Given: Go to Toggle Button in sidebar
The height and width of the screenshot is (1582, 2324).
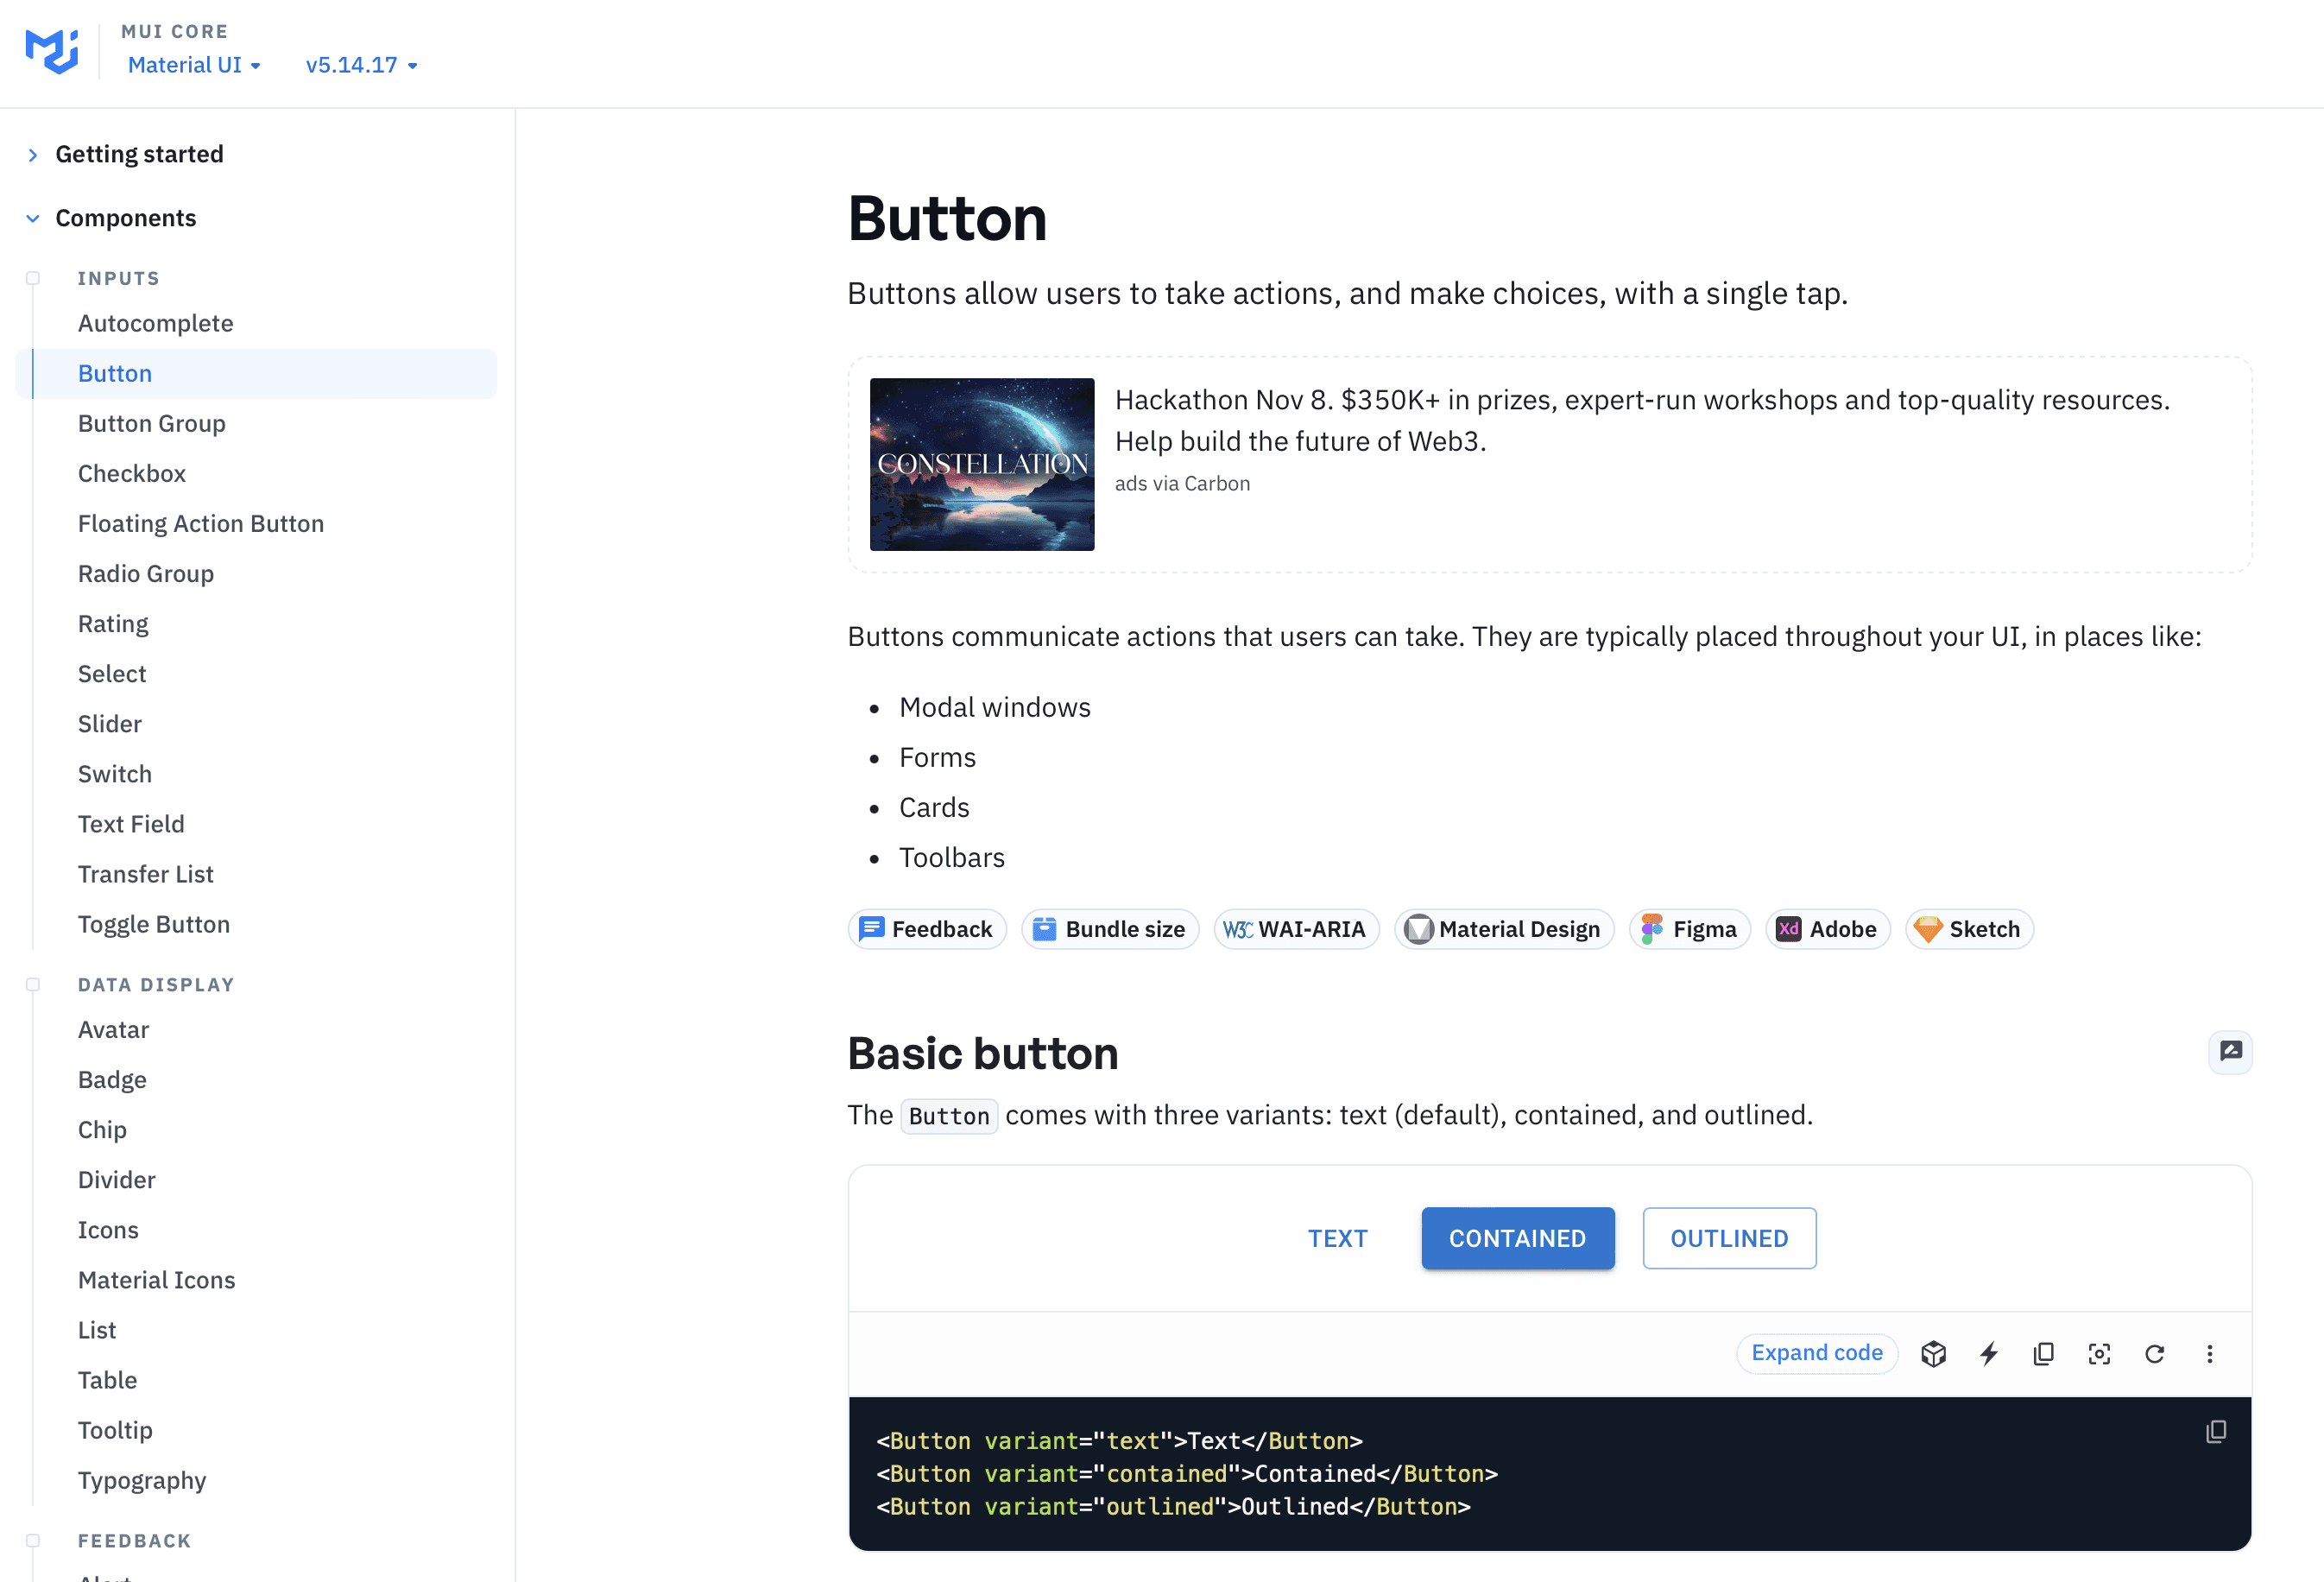Looking at the screenshot, I should coord(154,924).
